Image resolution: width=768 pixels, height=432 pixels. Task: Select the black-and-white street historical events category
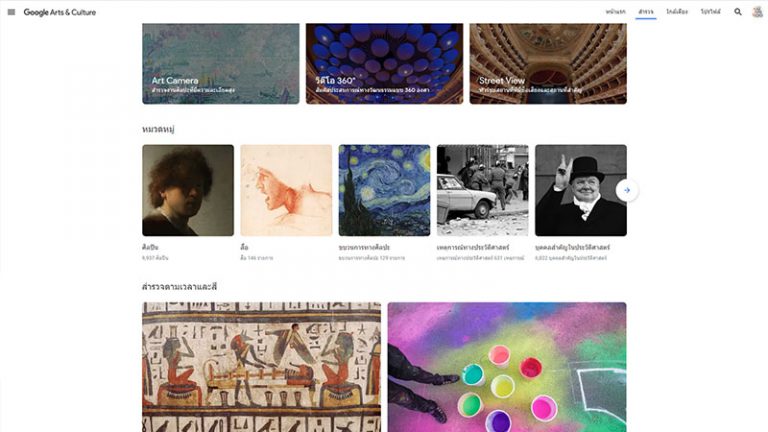482,190
